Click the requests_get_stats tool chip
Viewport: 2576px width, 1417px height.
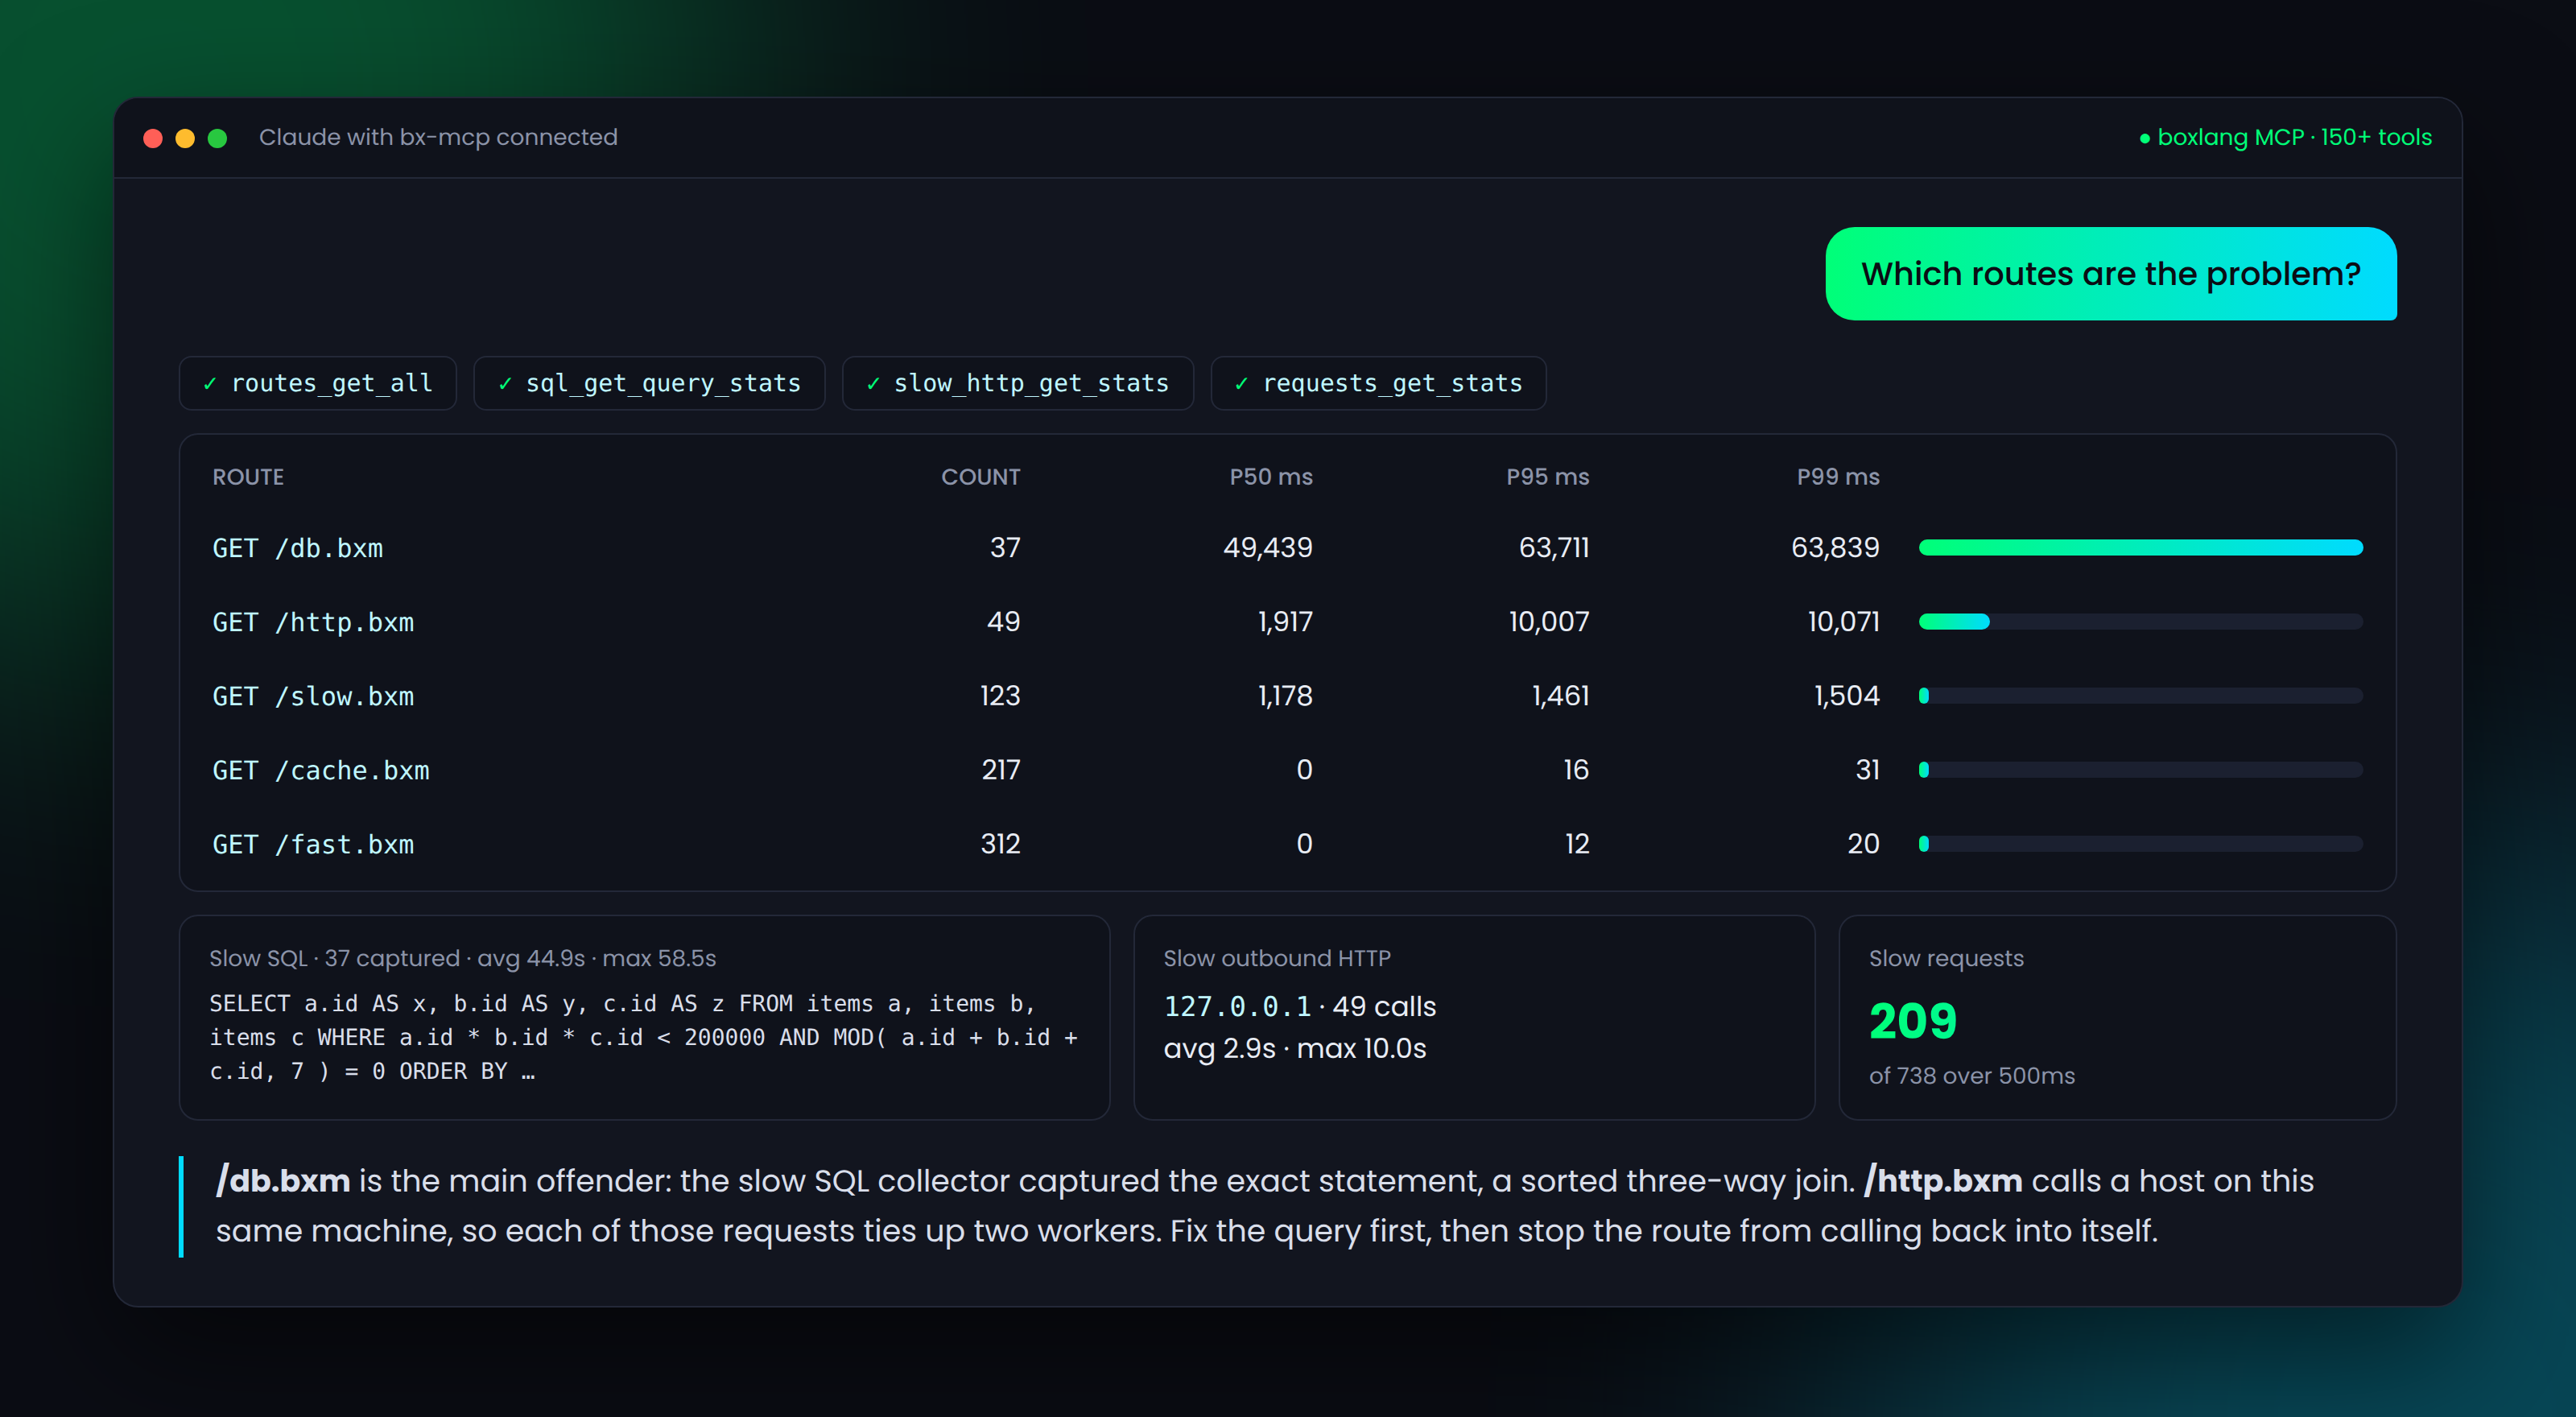pos(1379,383)
